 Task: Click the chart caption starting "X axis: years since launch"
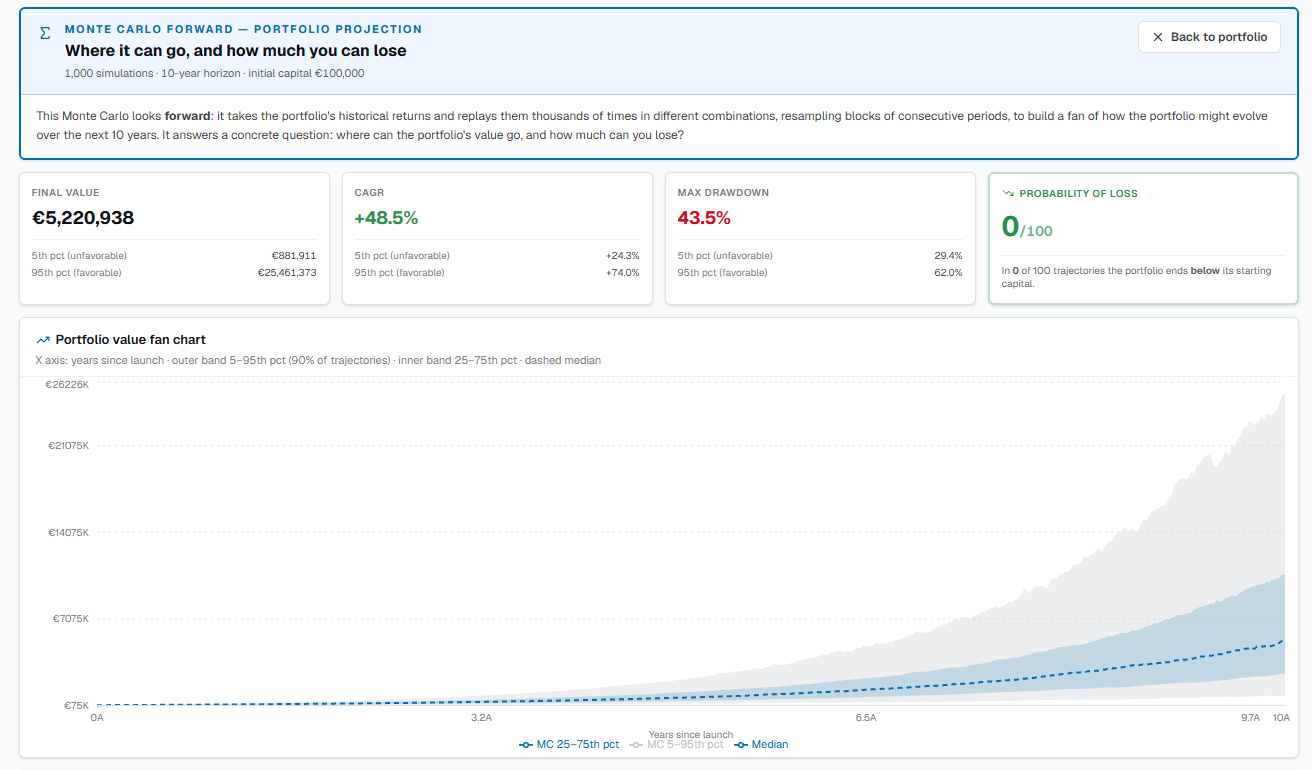pyautogui.click(x=318, y=360)
